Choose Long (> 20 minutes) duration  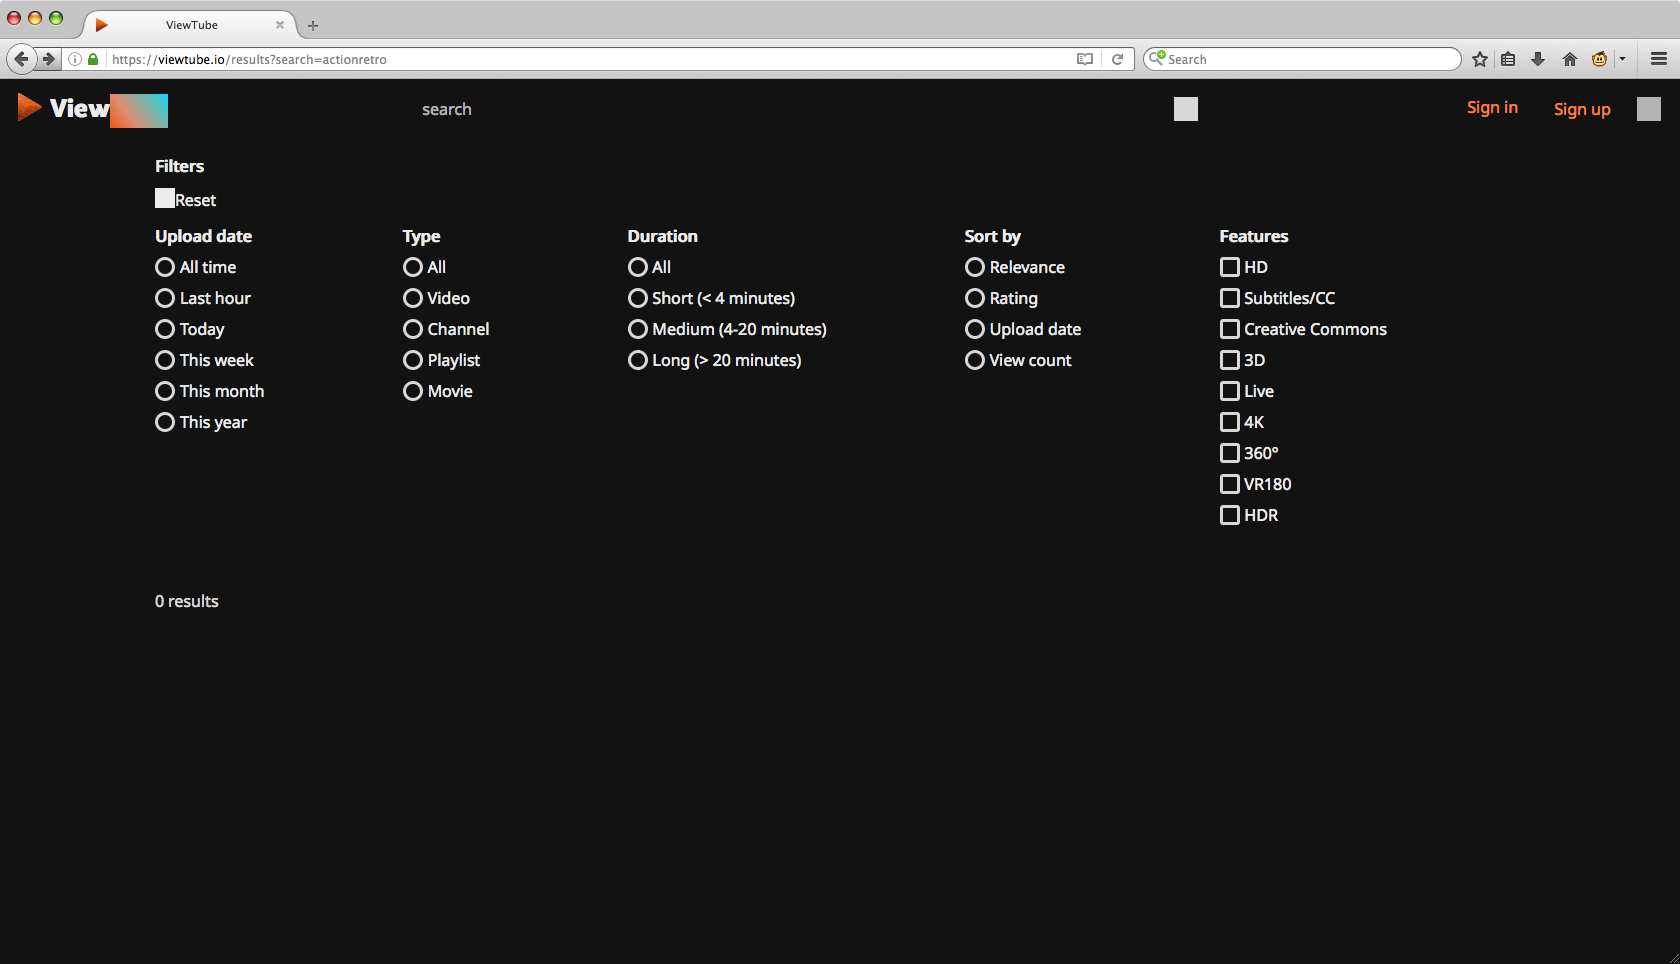(715, 360)
